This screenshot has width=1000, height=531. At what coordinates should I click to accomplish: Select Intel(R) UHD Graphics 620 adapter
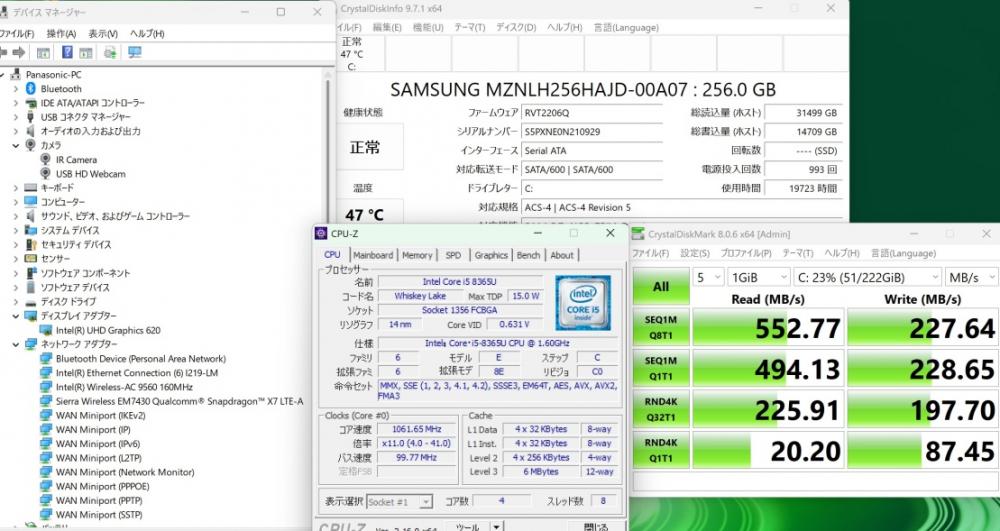coord(108,330)
